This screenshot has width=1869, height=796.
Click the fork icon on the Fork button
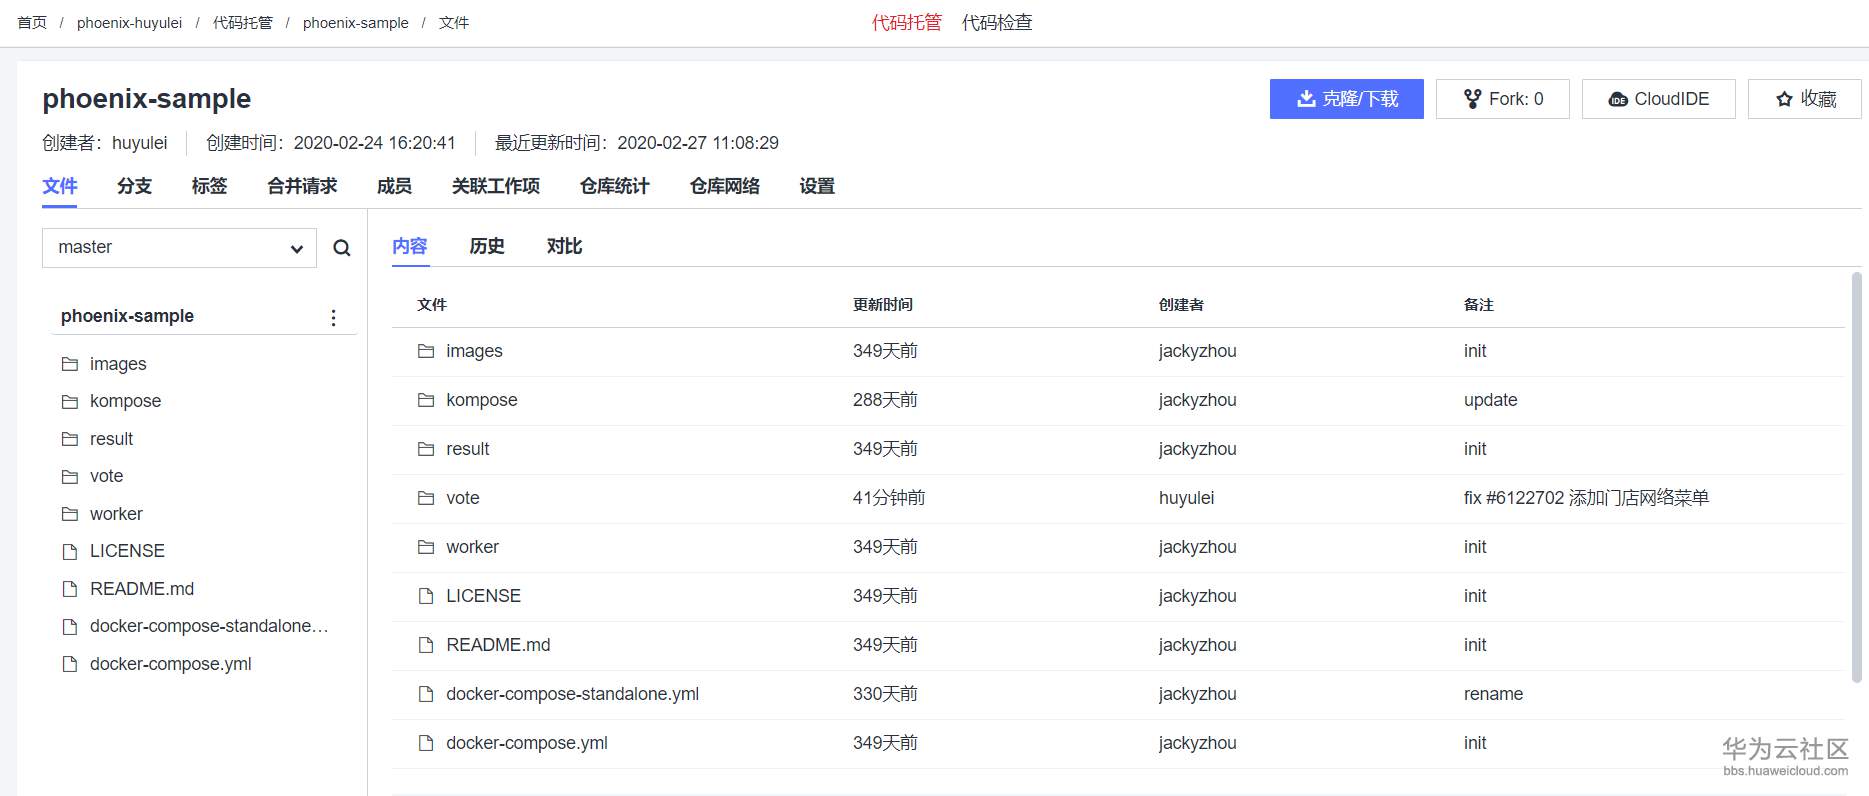[x=1472, y=99]
